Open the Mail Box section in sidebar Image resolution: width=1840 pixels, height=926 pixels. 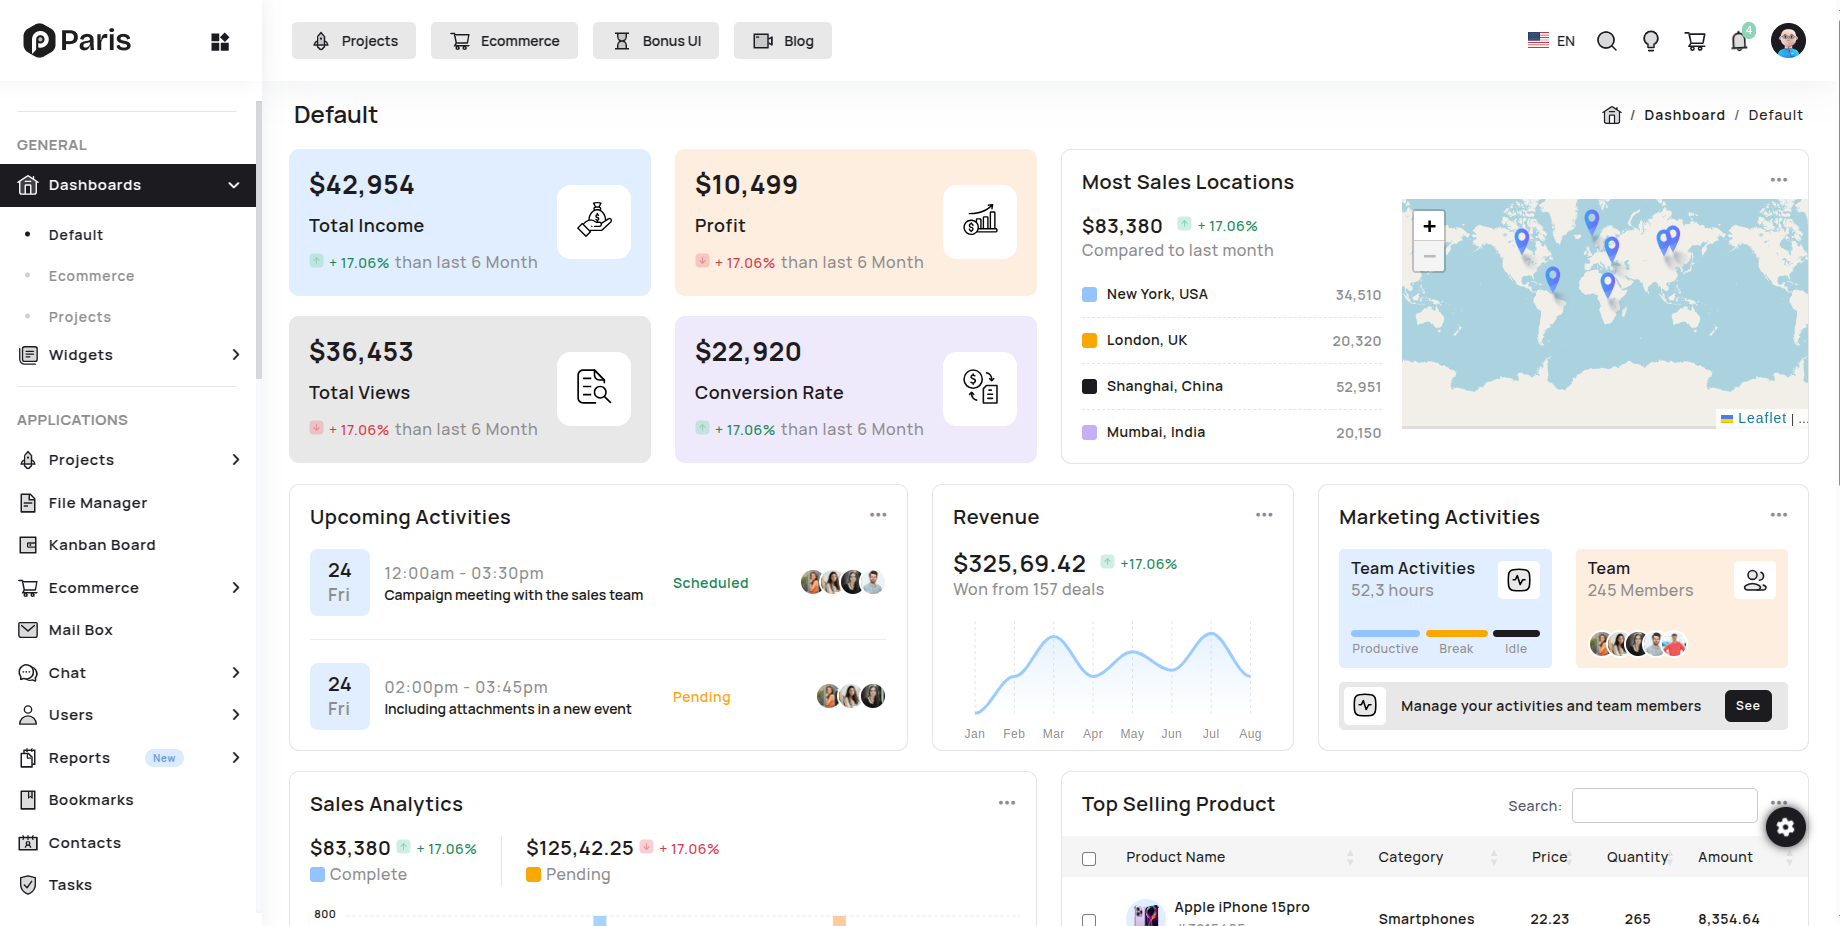tap(78, 629)
